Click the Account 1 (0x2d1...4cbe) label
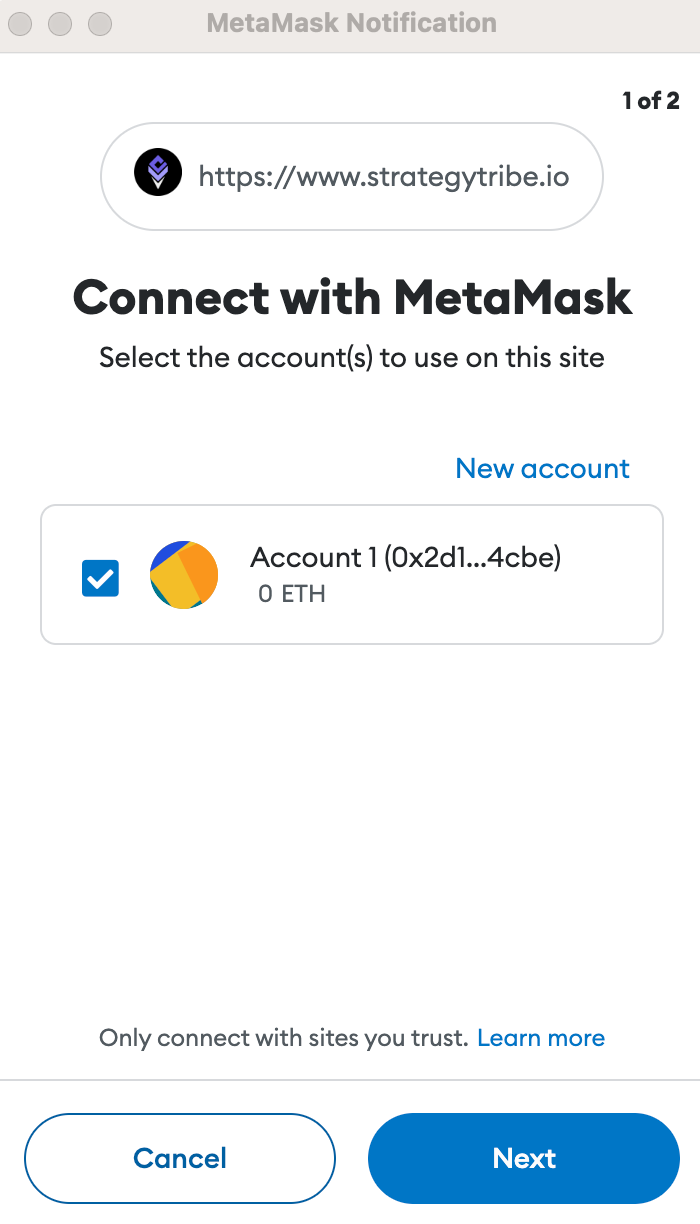 coord(405,557)
